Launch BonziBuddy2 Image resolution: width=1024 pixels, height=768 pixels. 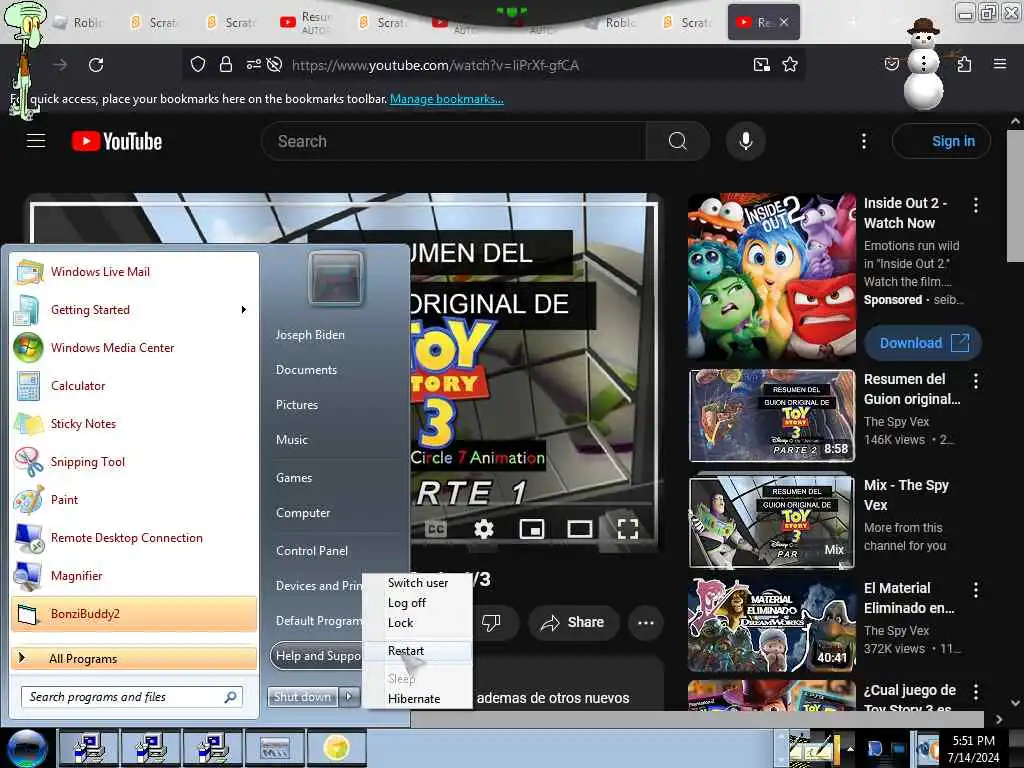[134, 614]
